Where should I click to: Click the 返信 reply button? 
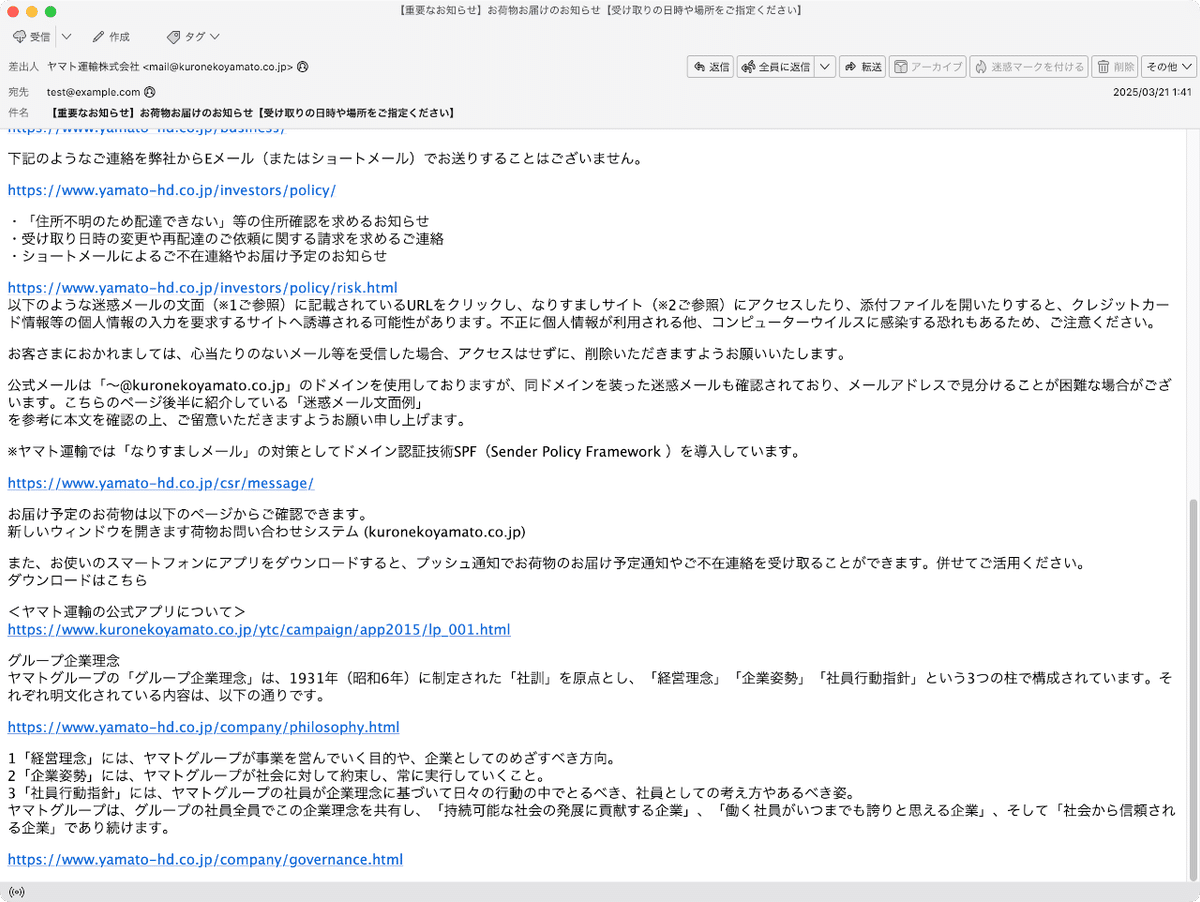point(710,67)
